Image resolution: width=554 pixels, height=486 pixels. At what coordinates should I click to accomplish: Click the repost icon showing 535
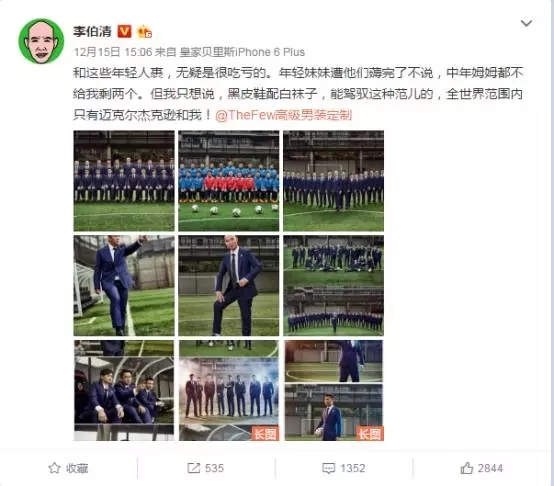pos(194,468)
